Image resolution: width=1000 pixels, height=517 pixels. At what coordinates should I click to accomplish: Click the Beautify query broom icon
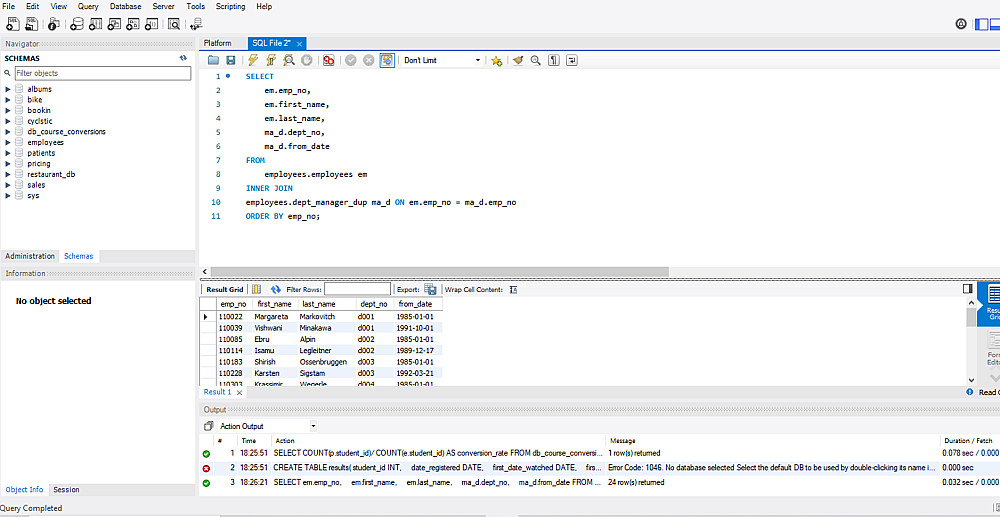(518, 60)
